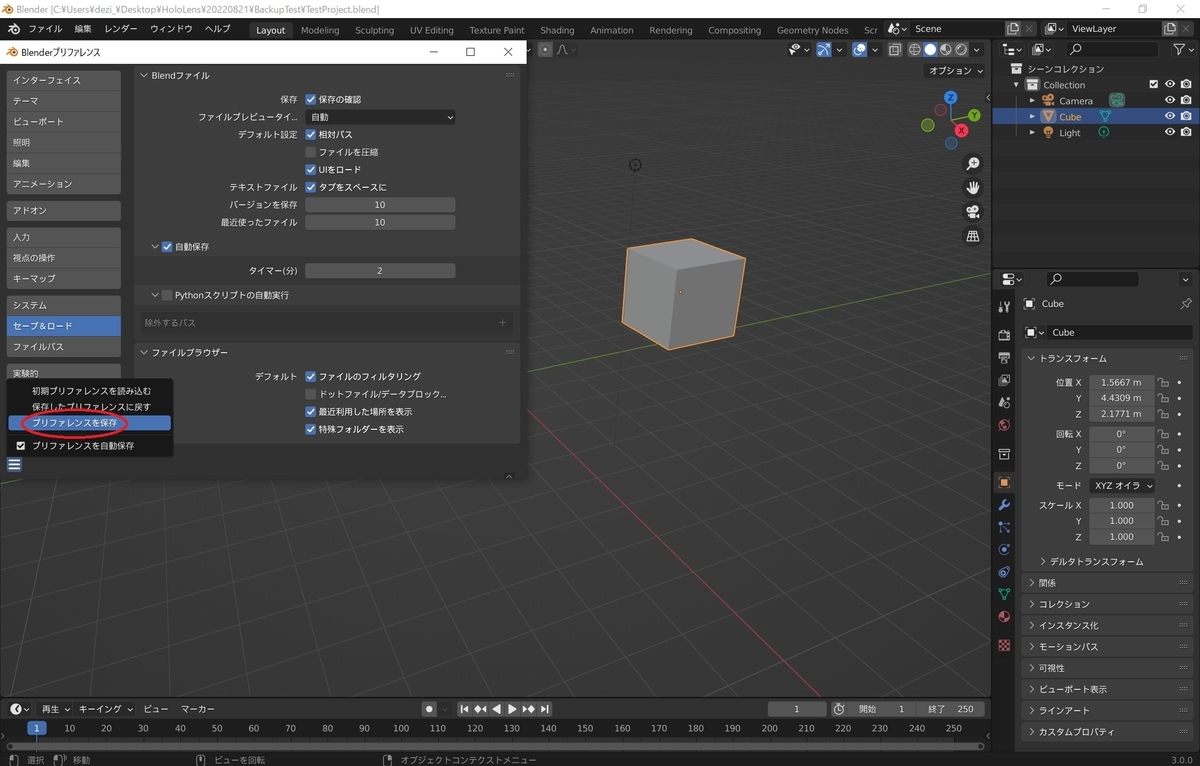Click the pin icon beside Cube in properties

click(1186, 304)
